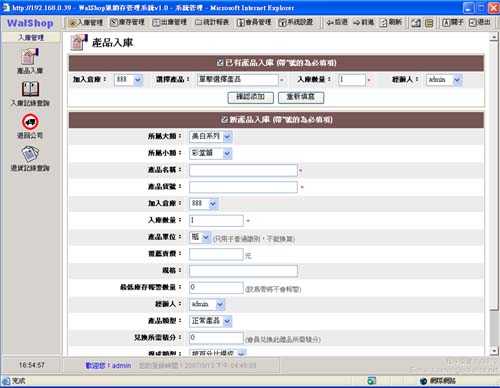Expand 經辦人 dropdown in new-product section

(x=207, y=304)
